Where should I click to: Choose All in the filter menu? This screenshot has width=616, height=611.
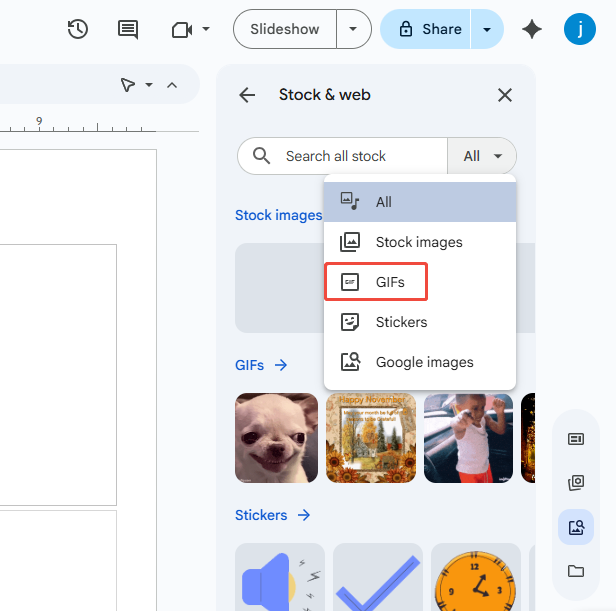point(420,202)
